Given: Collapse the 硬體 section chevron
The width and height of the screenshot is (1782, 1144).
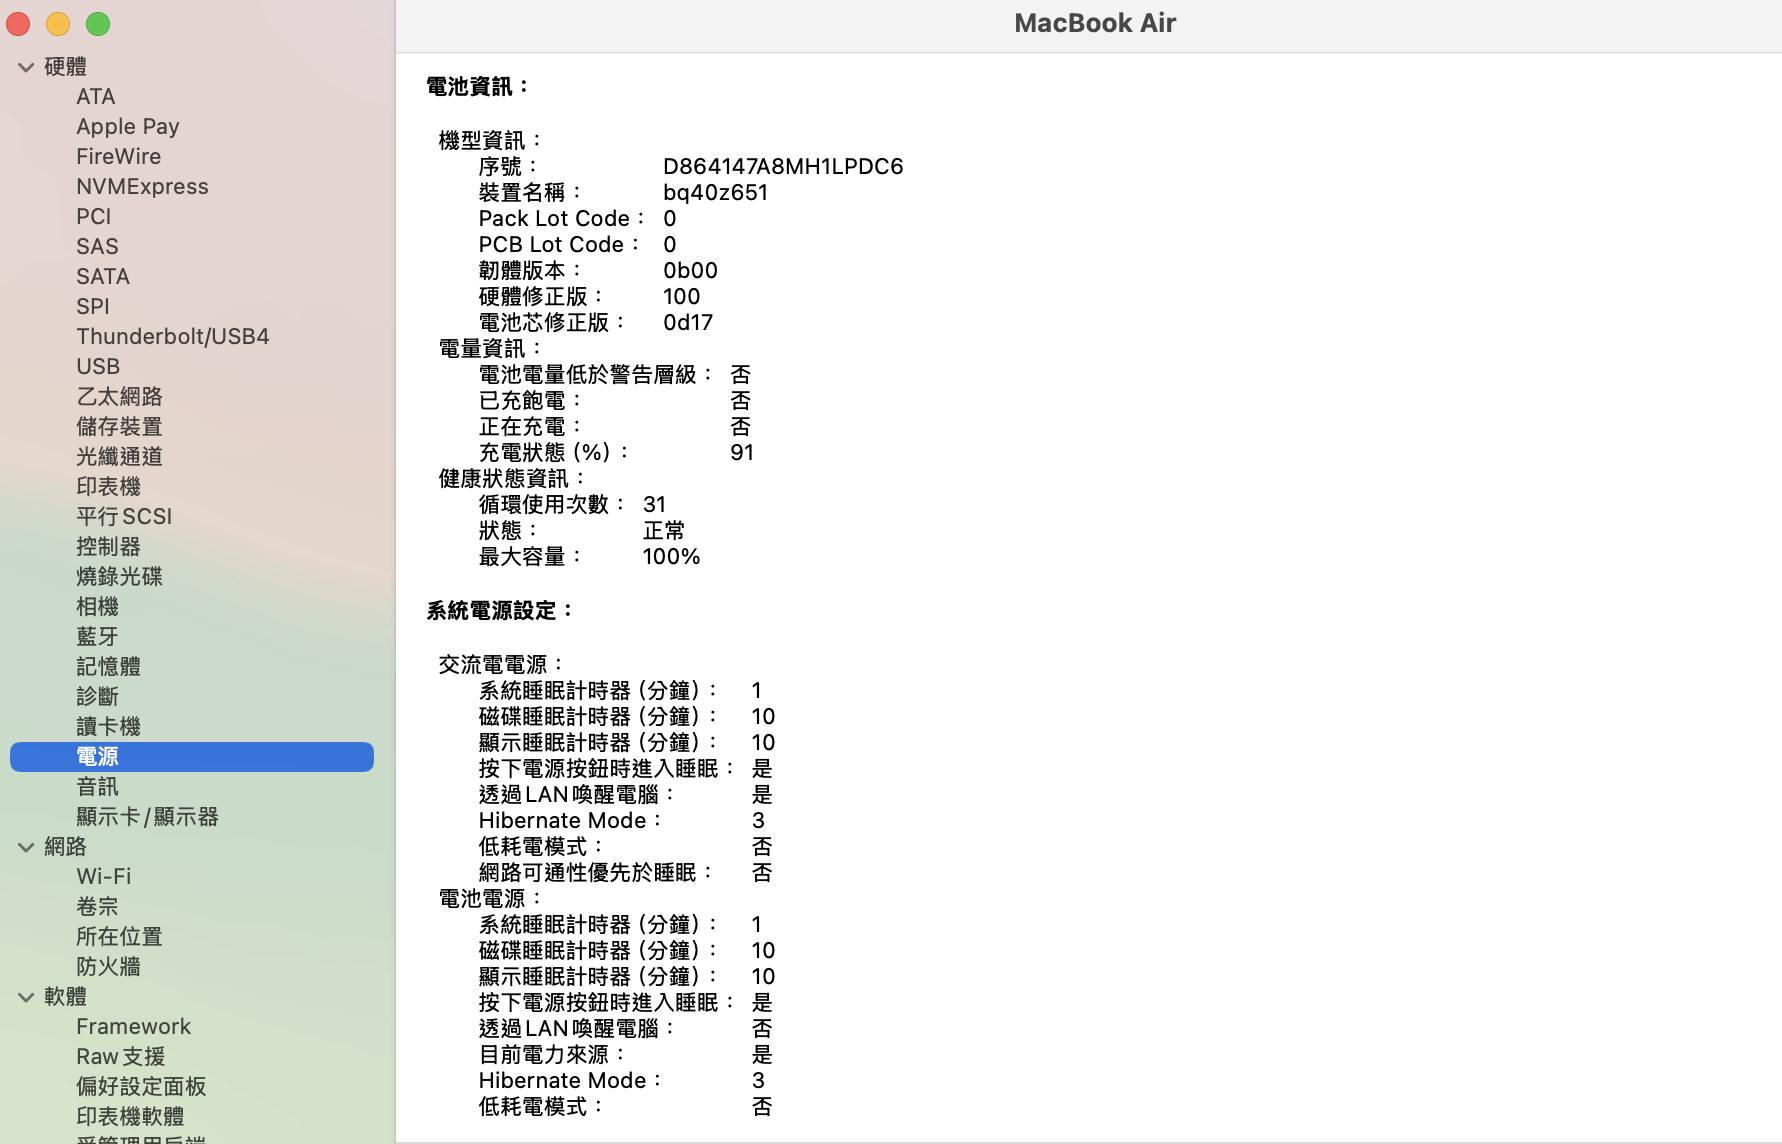Looking at the screenshot, I should click(26, 67).
